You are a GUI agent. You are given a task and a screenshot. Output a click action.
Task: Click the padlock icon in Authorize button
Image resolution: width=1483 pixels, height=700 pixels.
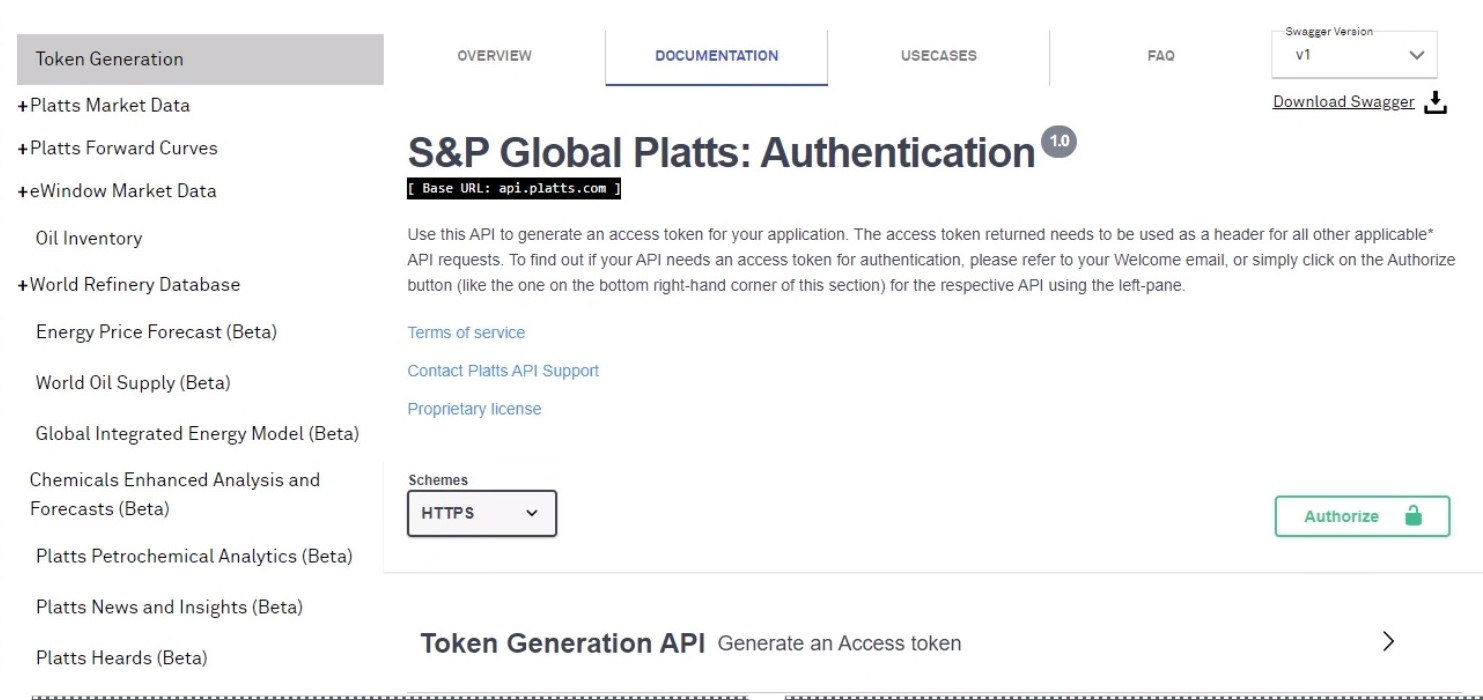tap(1413, 516)
